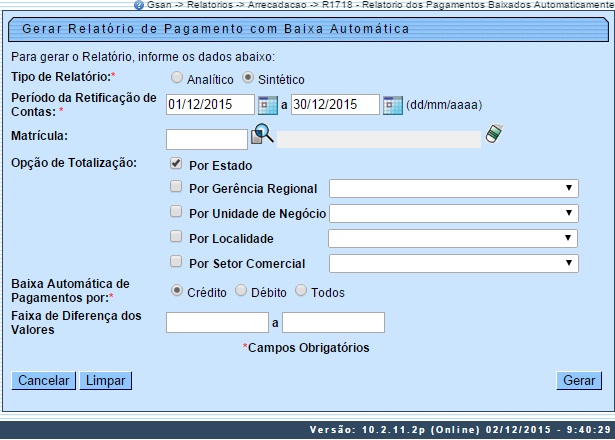
Task: Choose Débito for automatic payment write-off
Action: point(241,290)
